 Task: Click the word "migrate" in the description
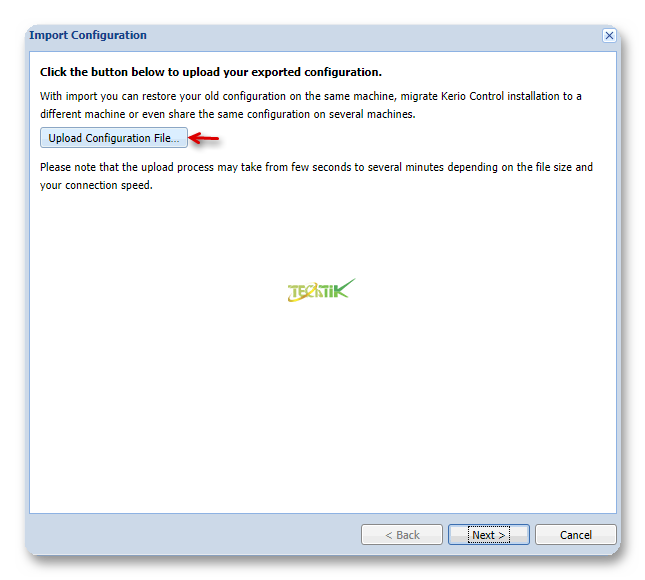tap(419, 97)
